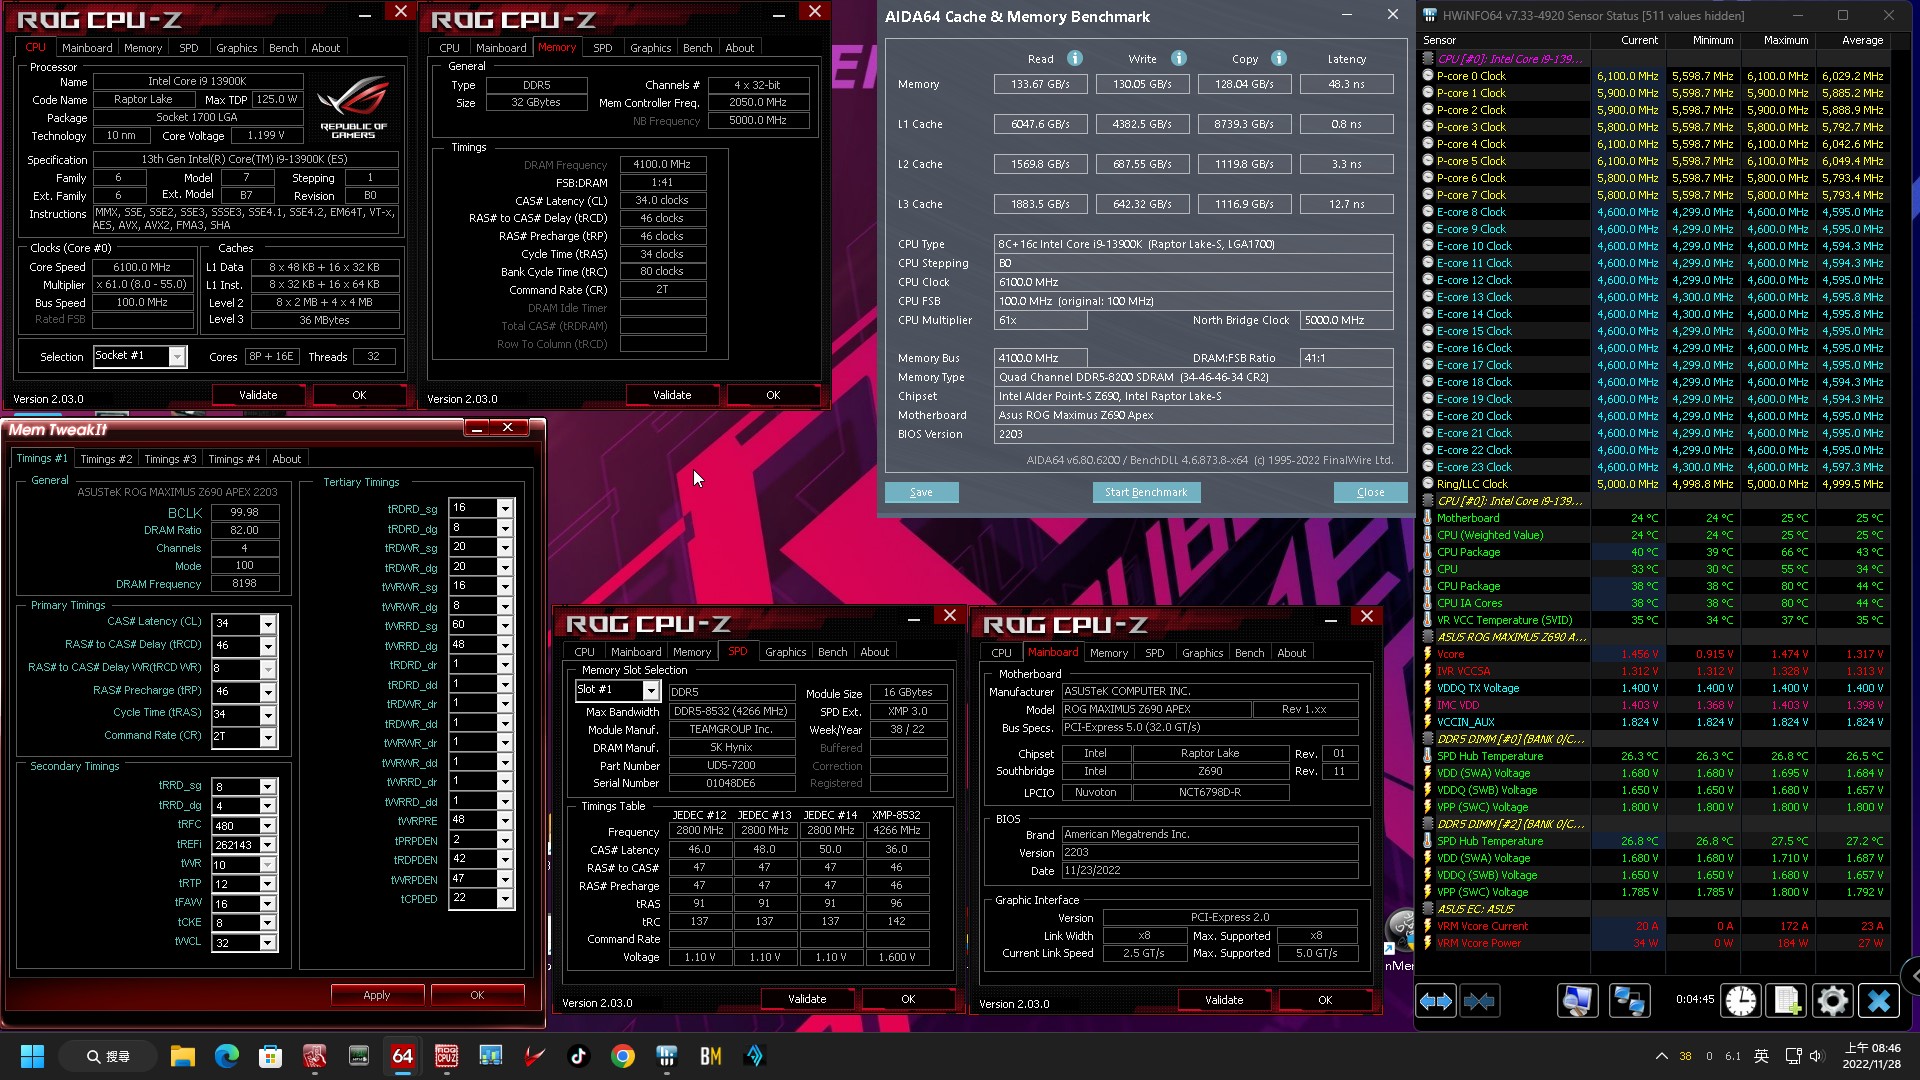The width and height of the screenshot is (1920, 1080).
Task: Select VRM Vcore Power row in HWiNFO
Action: pos(1654,943)
